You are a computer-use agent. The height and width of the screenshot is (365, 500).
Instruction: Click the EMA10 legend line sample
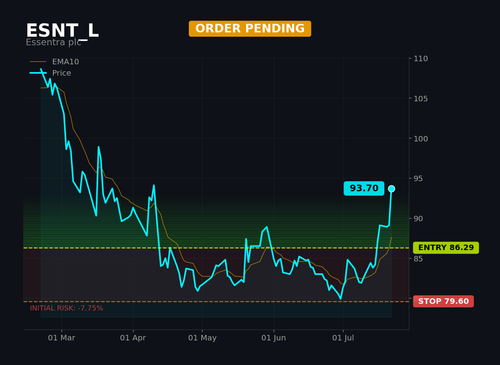pos(38,62)
